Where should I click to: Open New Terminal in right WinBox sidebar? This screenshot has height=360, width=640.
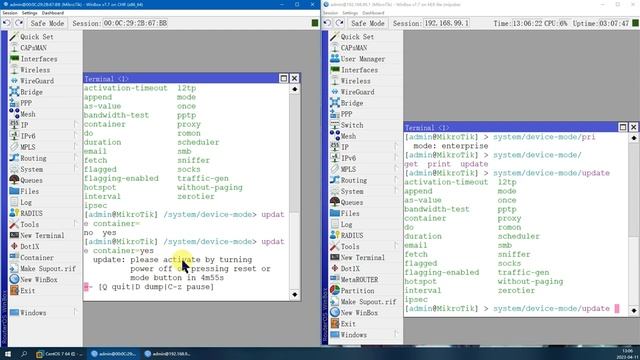[x=362, y=257]
